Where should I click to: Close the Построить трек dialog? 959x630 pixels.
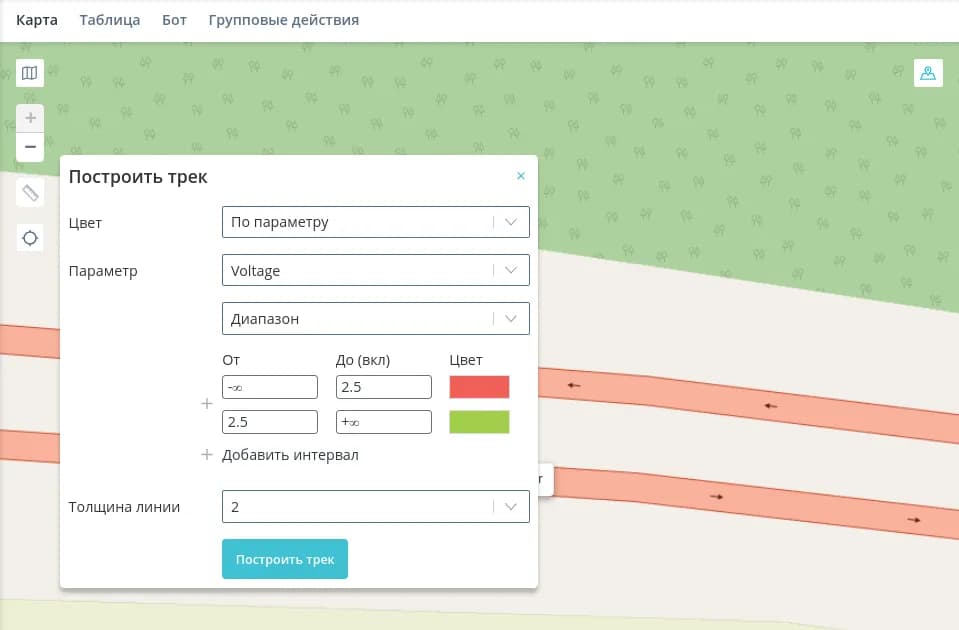pos(520,176)
